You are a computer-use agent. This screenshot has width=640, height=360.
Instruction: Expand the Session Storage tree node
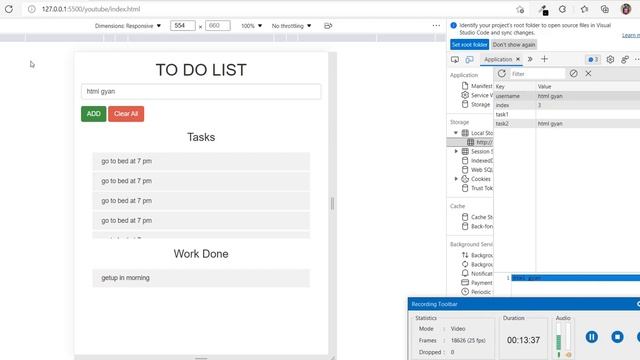point(456,151)
